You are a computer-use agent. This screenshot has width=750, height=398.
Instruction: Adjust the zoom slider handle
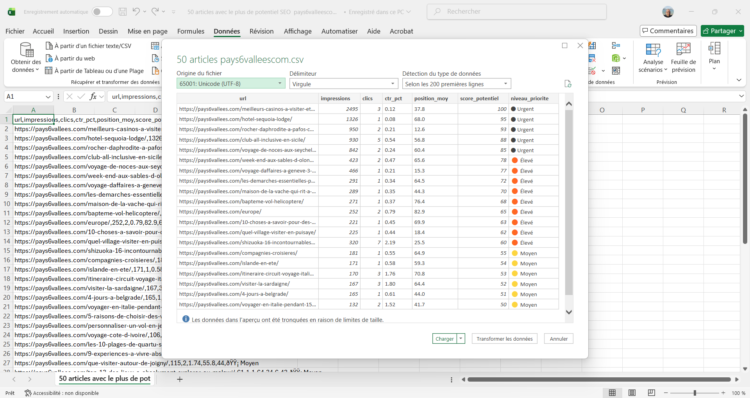point(695,393)
